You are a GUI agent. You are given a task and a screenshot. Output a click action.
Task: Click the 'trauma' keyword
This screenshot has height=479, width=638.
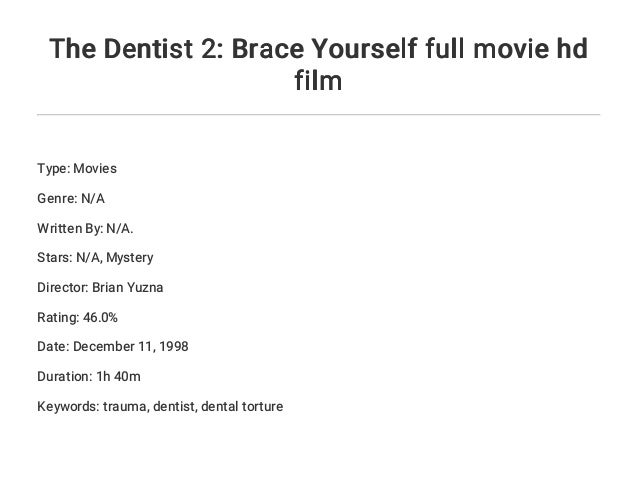pyautogui.click(x=125, y=407)
